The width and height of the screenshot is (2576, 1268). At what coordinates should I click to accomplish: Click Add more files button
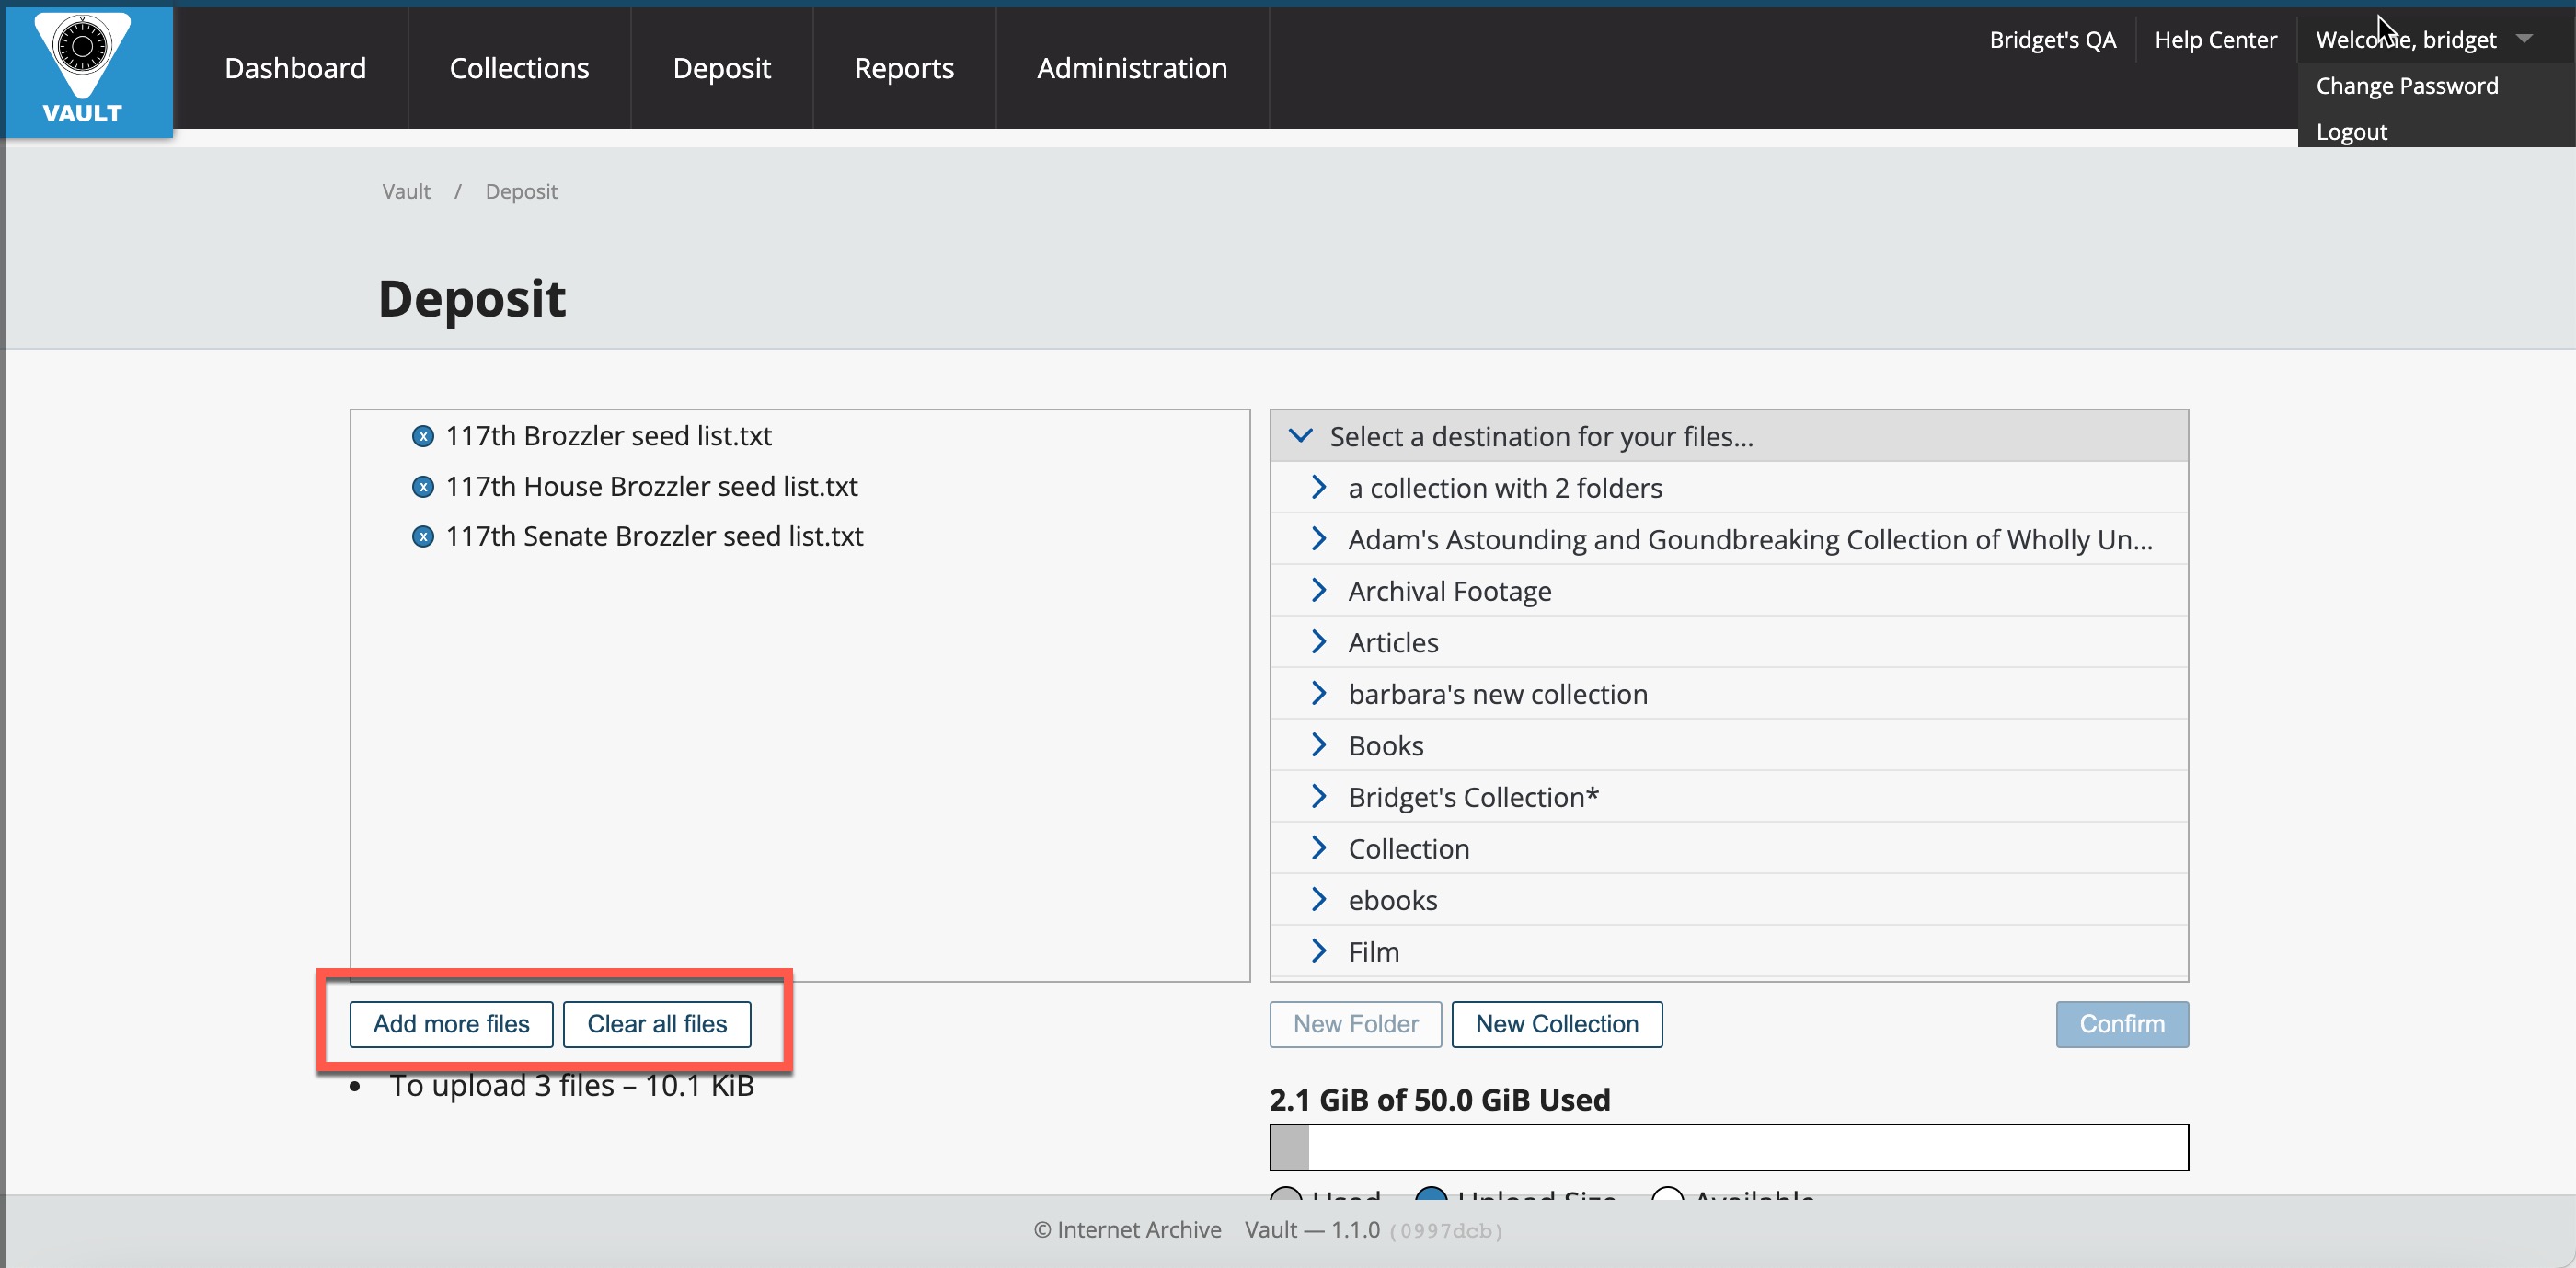[x=451, y=1024]
